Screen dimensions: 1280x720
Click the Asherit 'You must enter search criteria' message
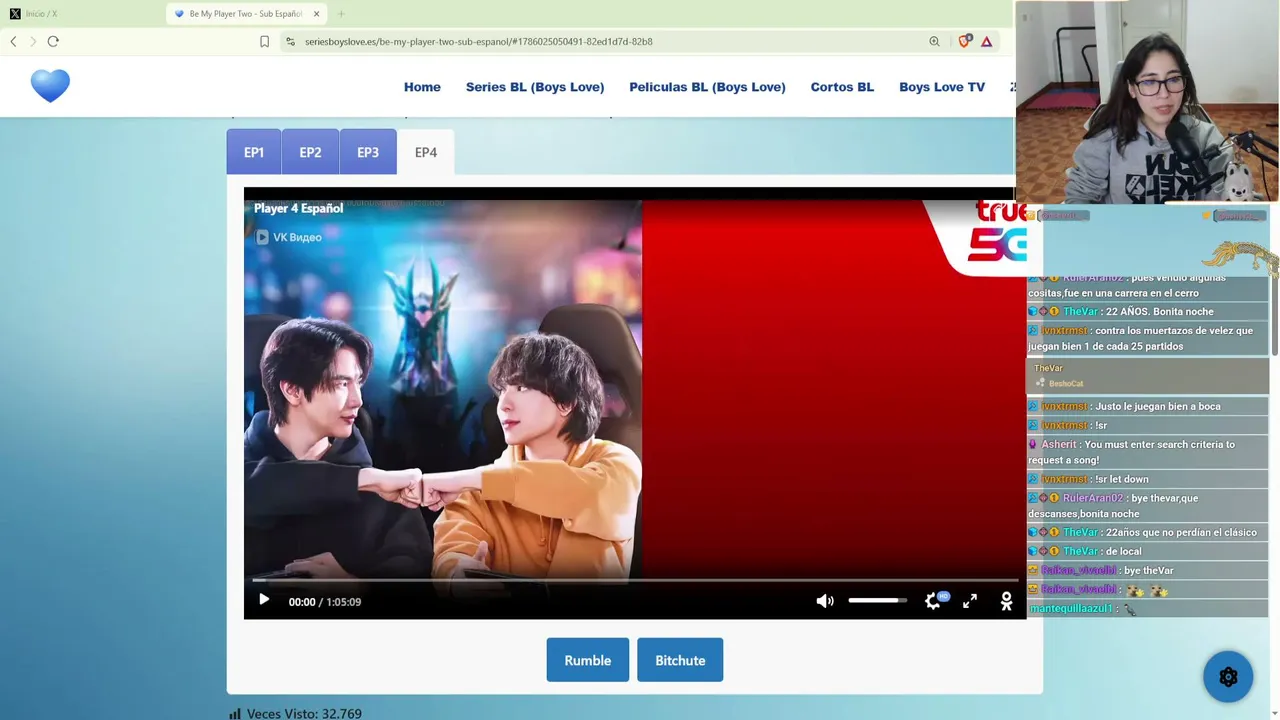[x=1148, y=452]
